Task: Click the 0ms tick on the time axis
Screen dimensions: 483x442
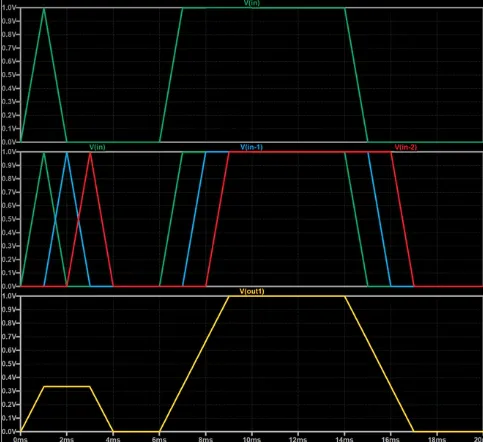Action: tap(20, 439)
